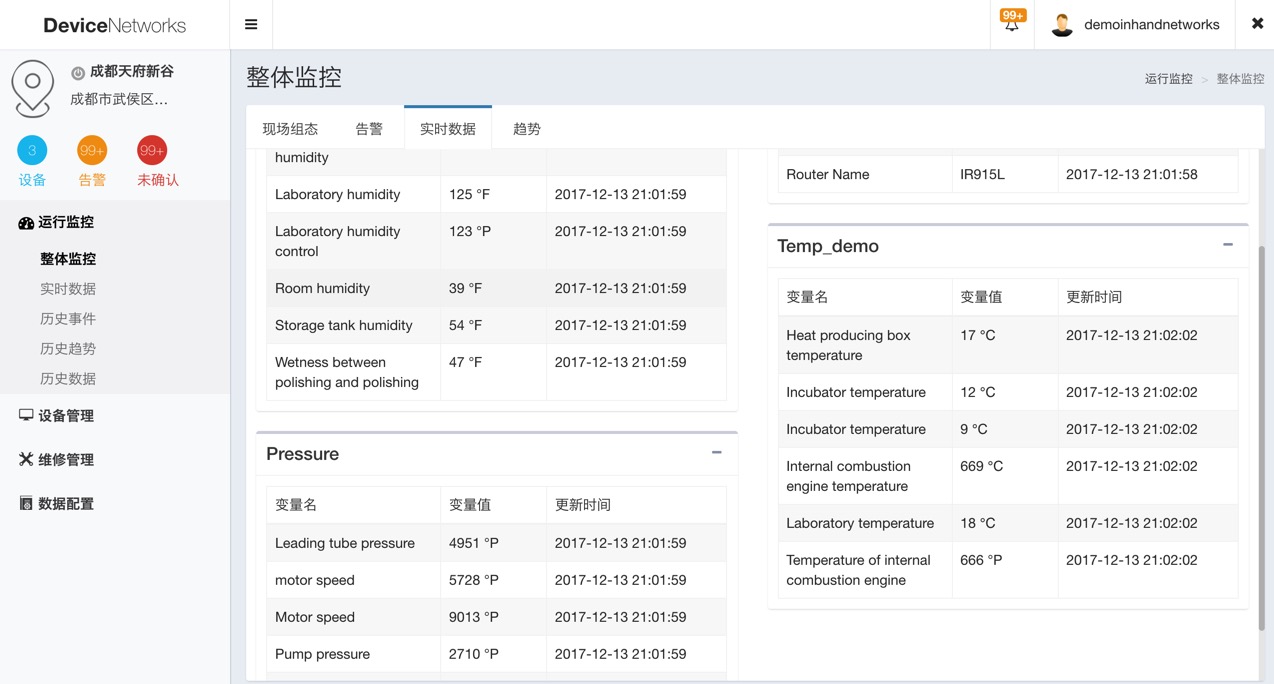The width and height of the screenshot is (1274, 684).
Task: Collapse the Temp_demo panel
Action: tap(1228, 245)
